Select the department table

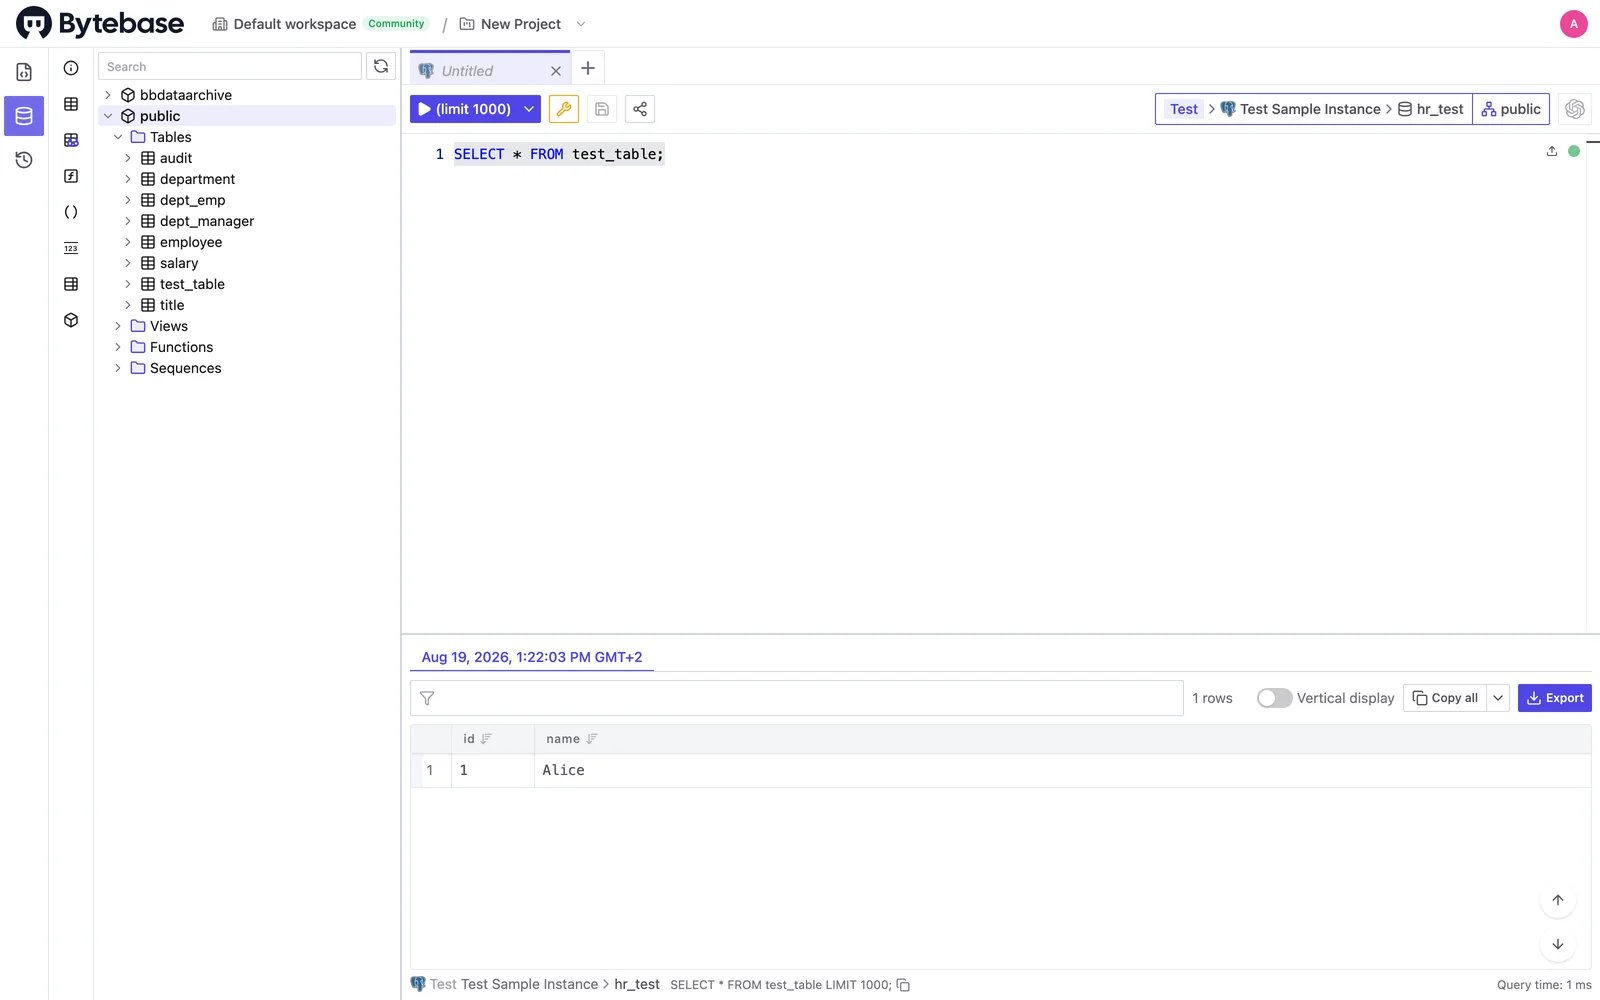click(197, 179)
